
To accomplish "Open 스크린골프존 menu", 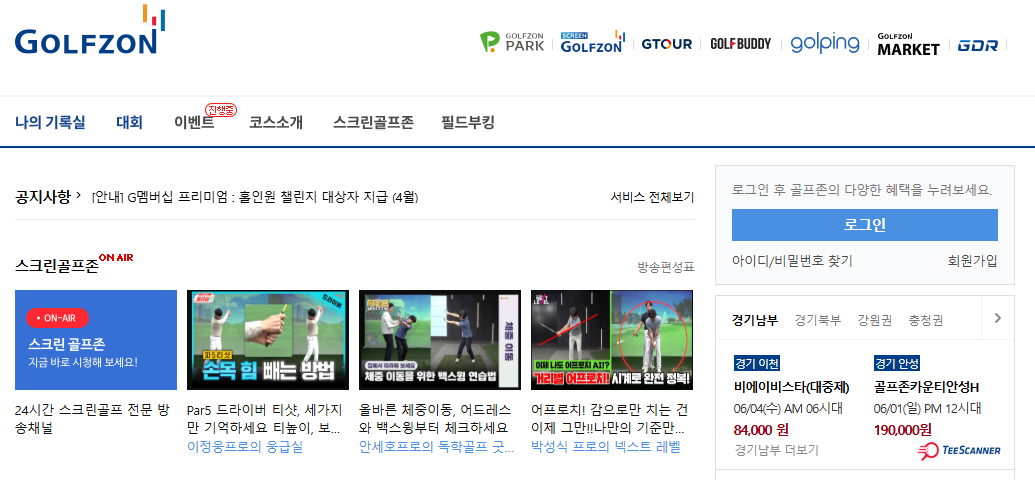I will 374,123.
